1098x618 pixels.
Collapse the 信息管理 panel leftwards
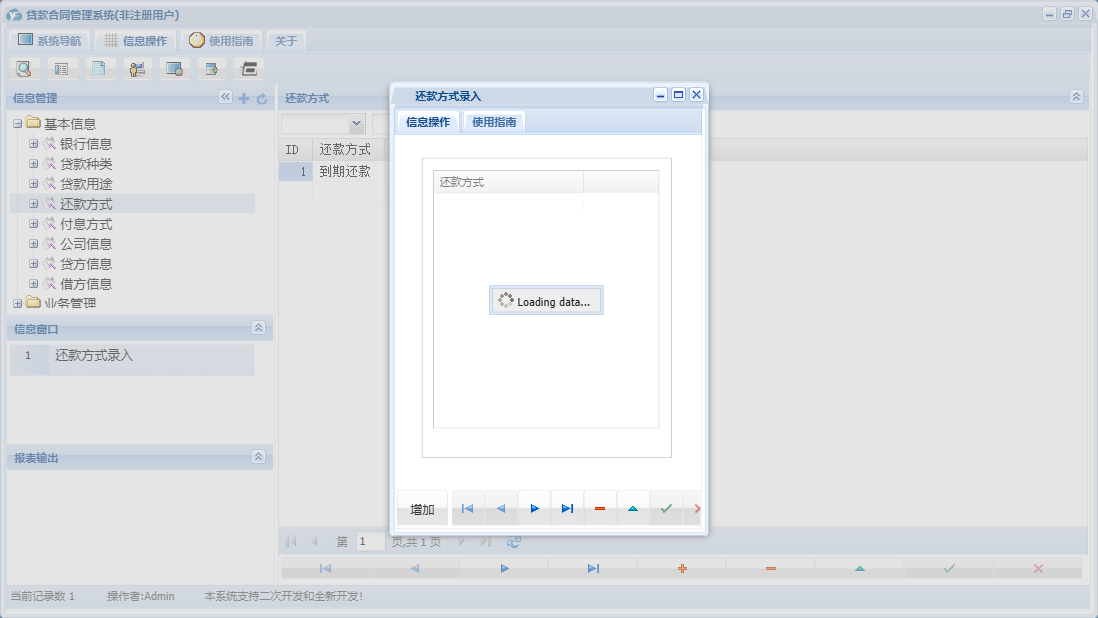point(225,97)
